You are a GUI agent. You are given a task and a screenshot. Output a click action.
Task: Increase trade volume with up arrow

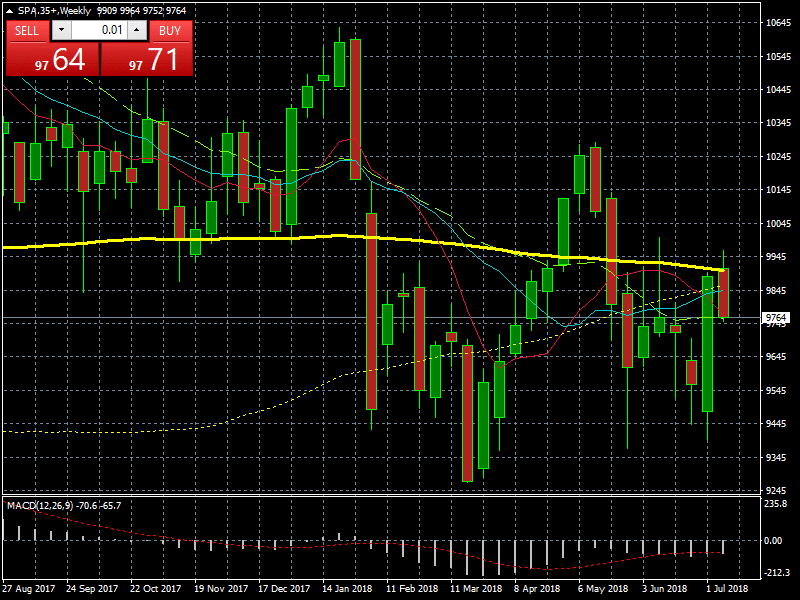pos(137,30)
